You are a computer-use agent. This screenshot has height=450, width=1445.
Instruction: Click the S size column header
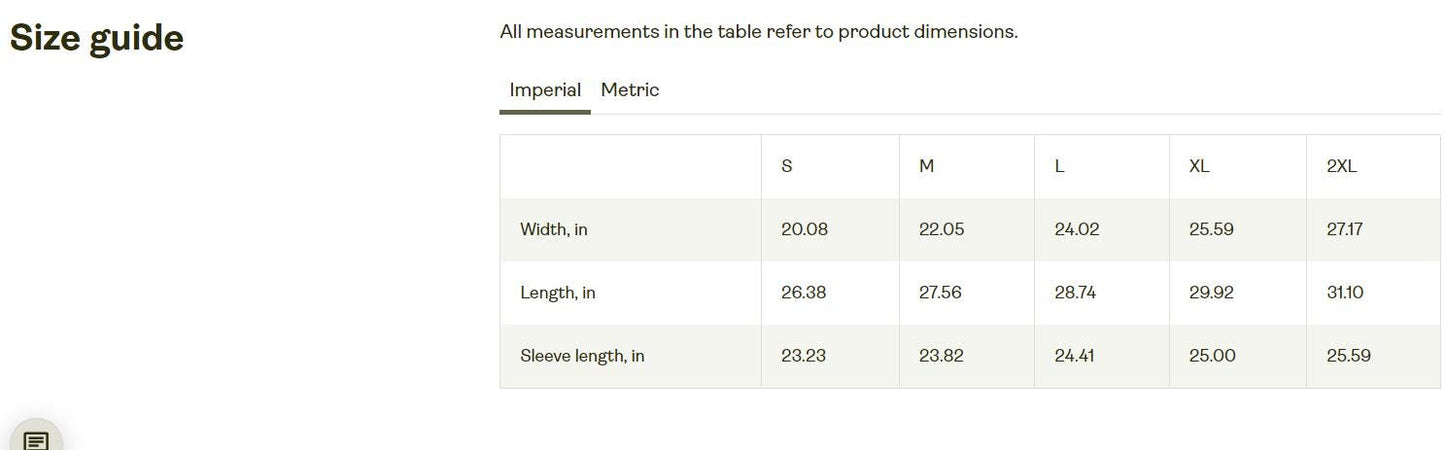point(787,167)
